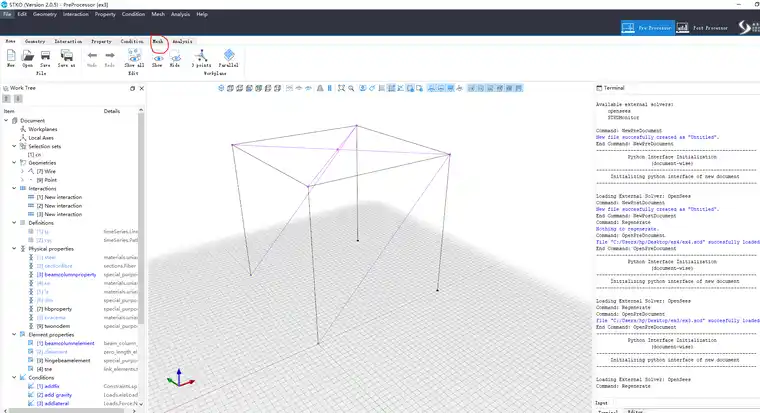Open the Help menu
Screen dimensions: 760x413
(202, 14)
